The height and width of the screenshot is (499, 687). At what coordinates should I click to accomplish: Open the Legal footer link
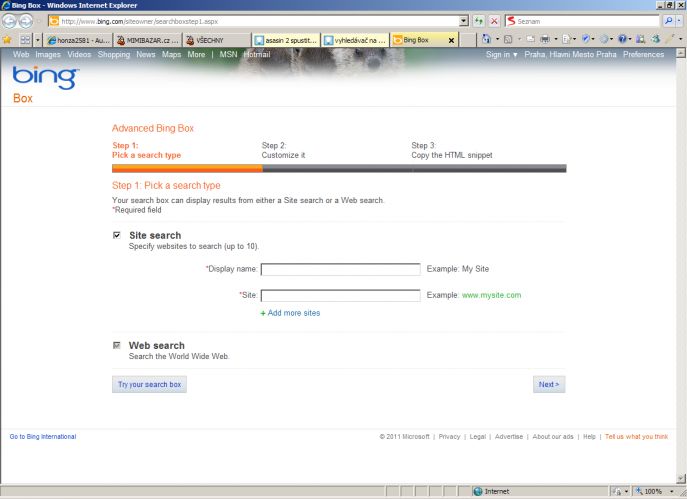tap(478, 436)
